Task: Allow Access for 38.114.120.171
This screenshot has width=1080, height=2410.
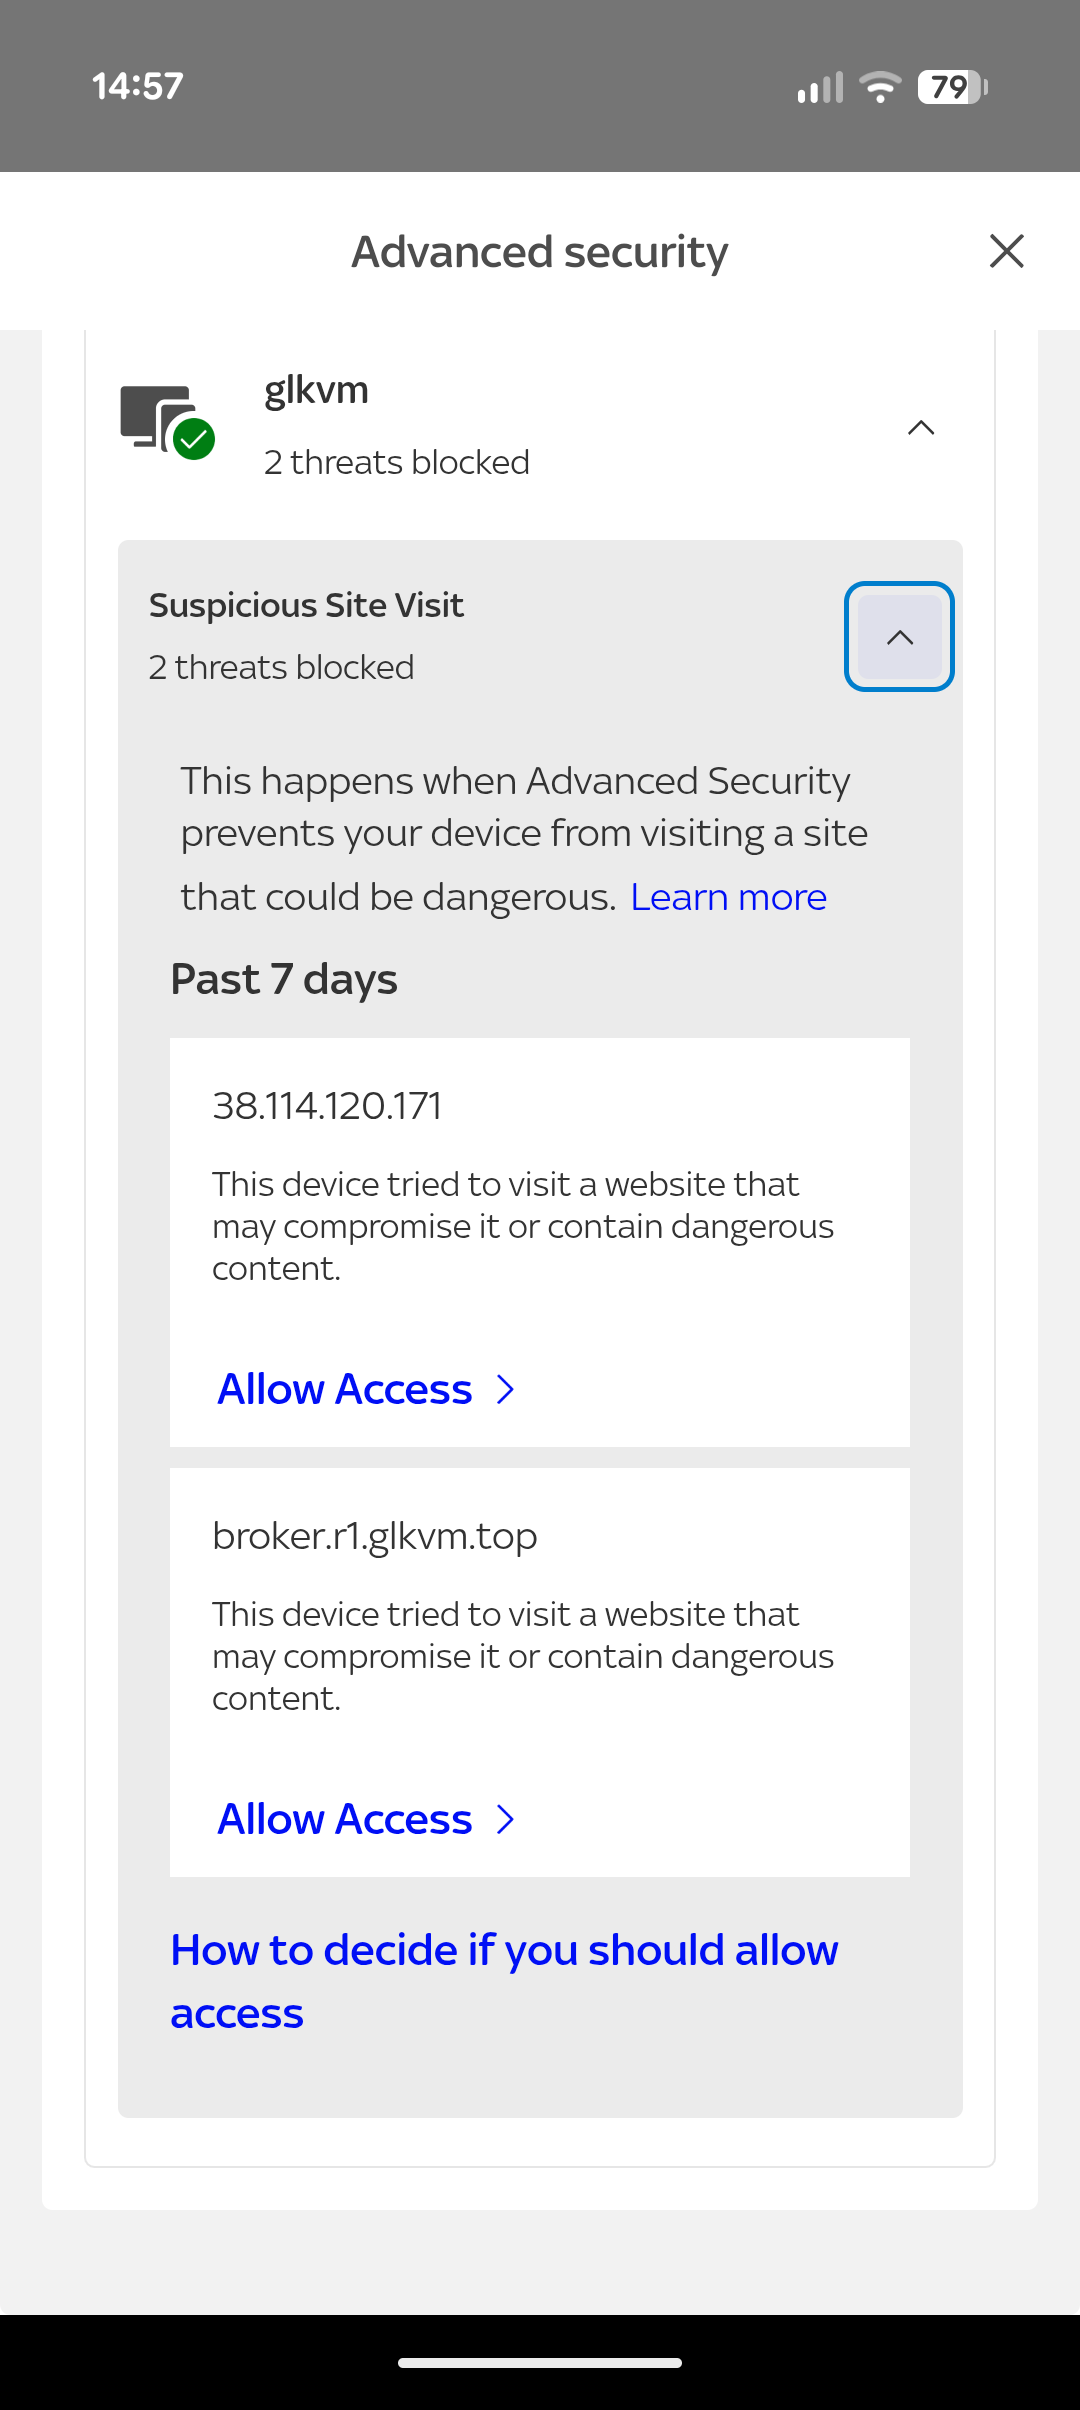Action: point(345,1389)
